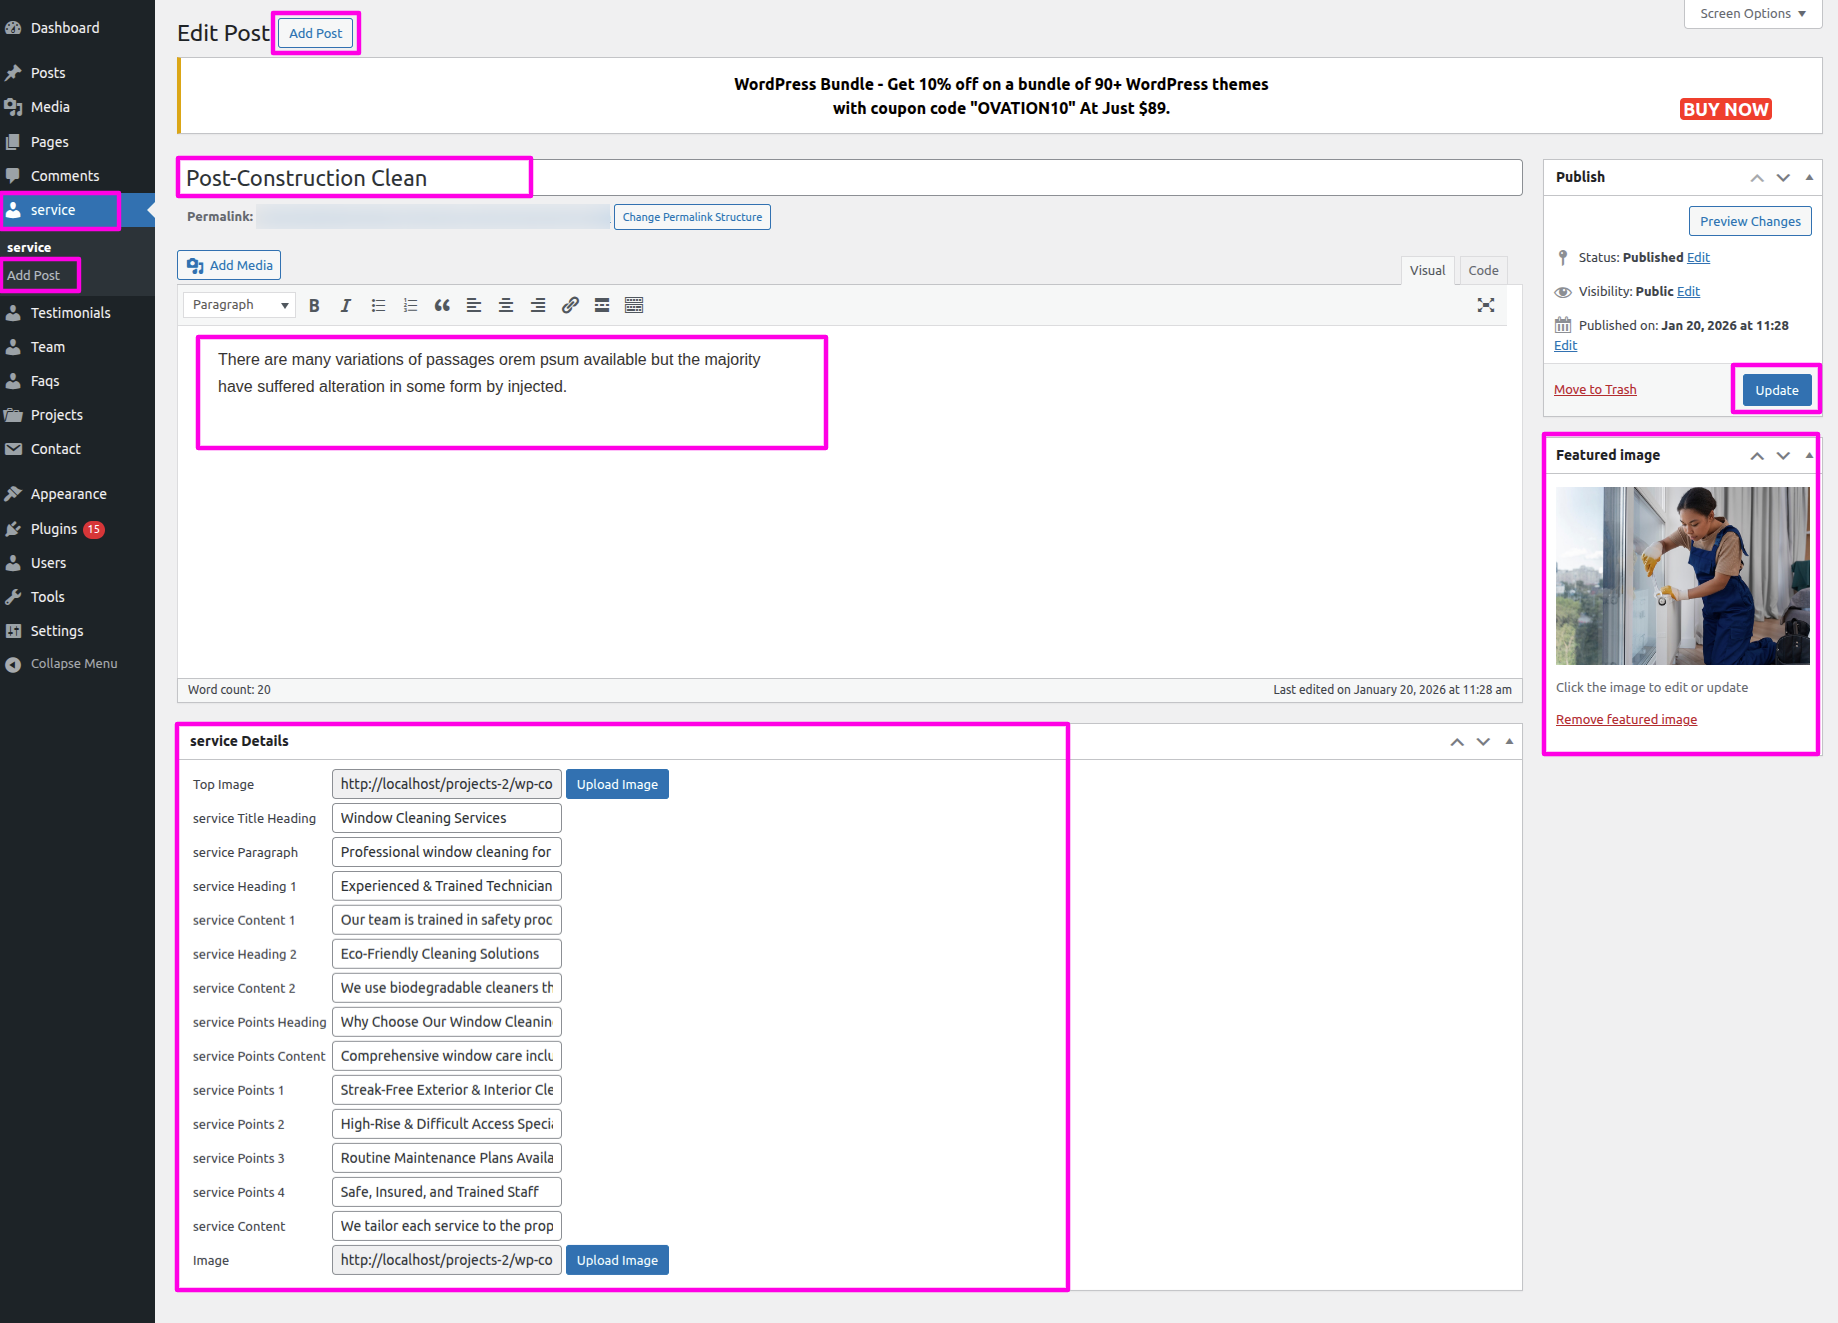The image size is (1838, 1323).
Task: Click the featured image thumbnail
Action: point(1682,576)
